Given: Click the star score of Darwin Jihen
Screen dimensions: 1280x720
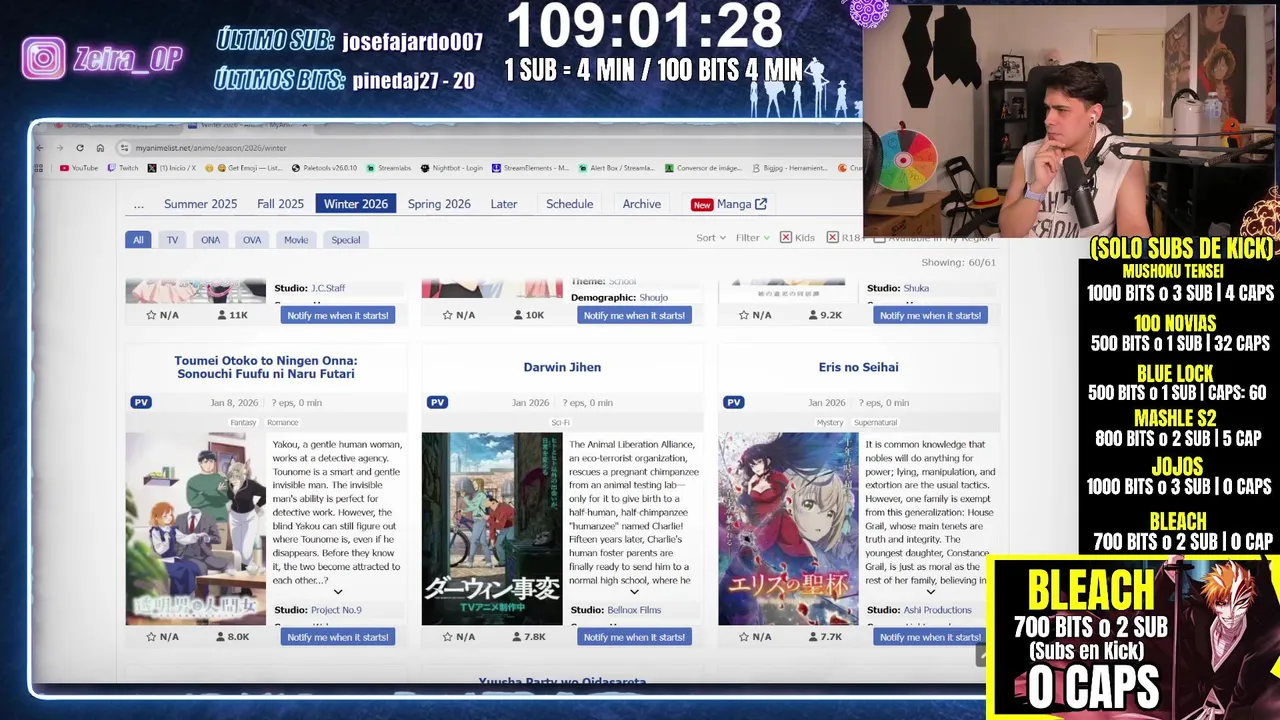Looking at the screenshot, I should click(x=459, y=637).
